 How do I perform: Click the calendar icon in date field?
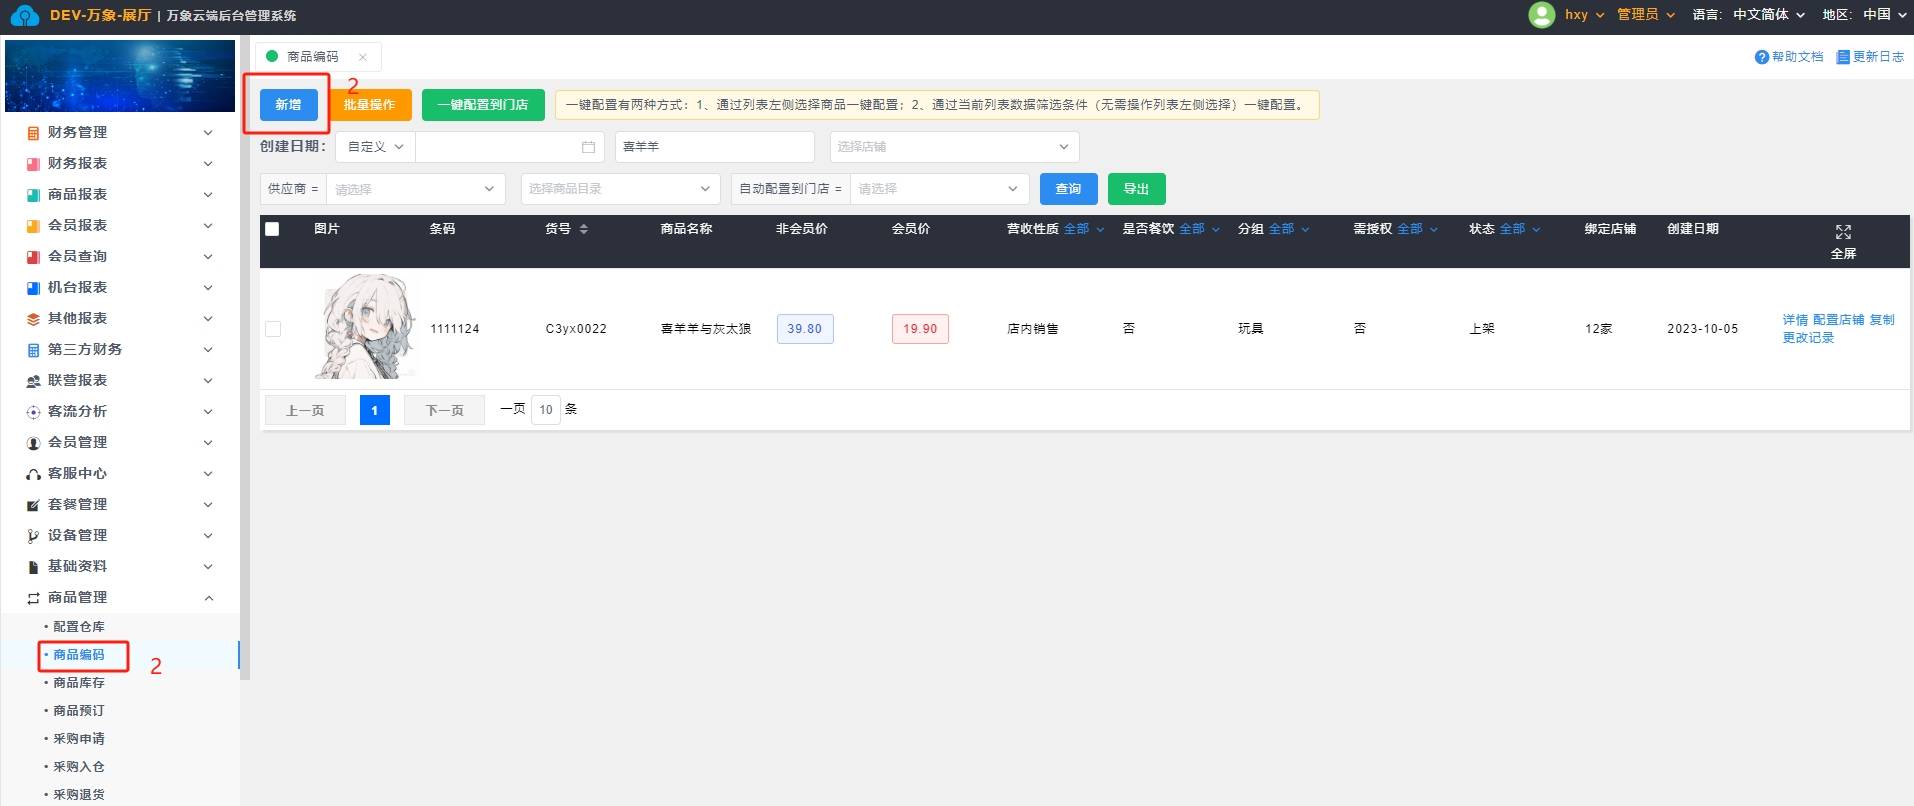point(588,147)
